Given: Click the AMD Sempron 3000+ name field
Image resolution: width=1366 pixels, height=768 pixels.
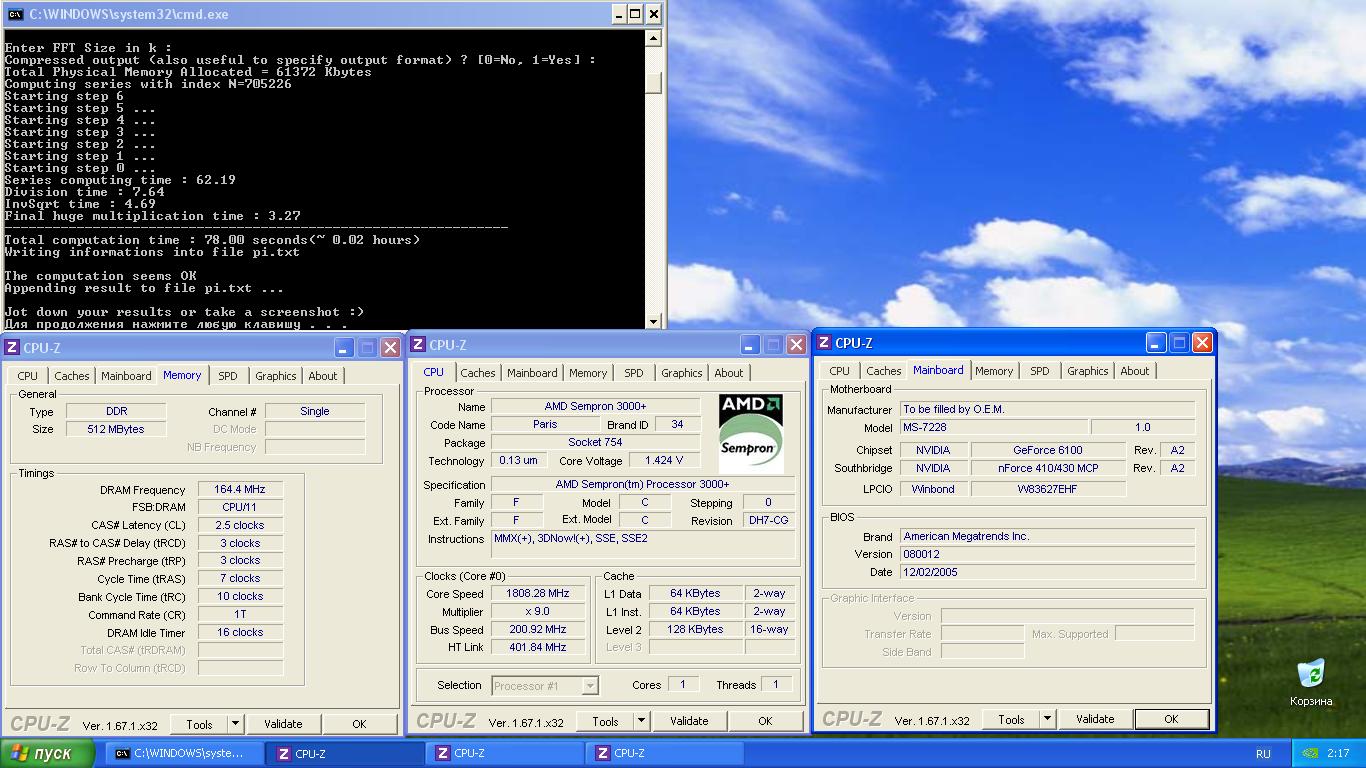Looking at the screenshot, I should 595,407.
